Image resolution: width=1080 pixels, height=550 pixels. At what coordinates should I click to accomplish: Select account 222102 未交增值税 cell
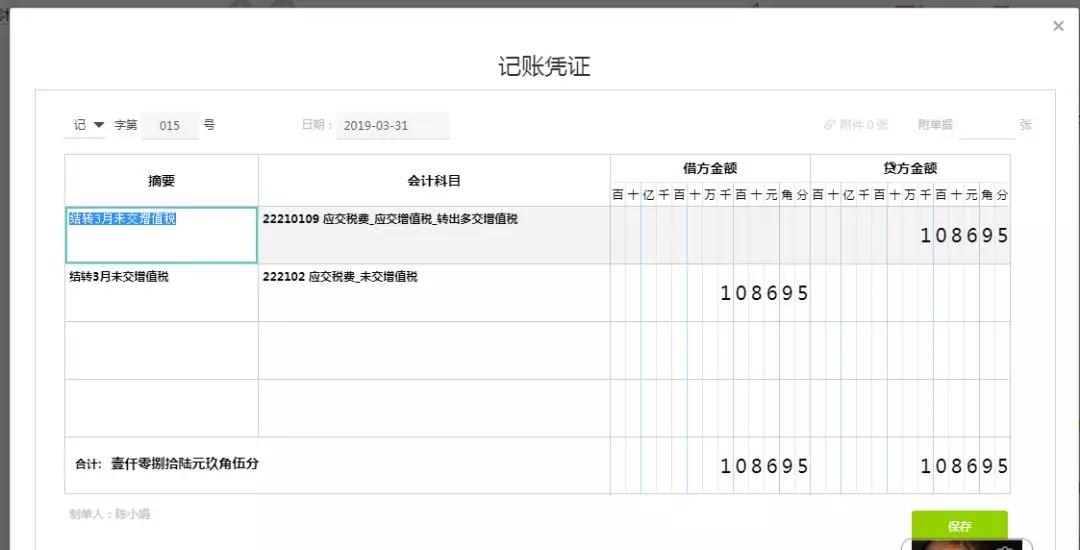(x=434, y=293)
